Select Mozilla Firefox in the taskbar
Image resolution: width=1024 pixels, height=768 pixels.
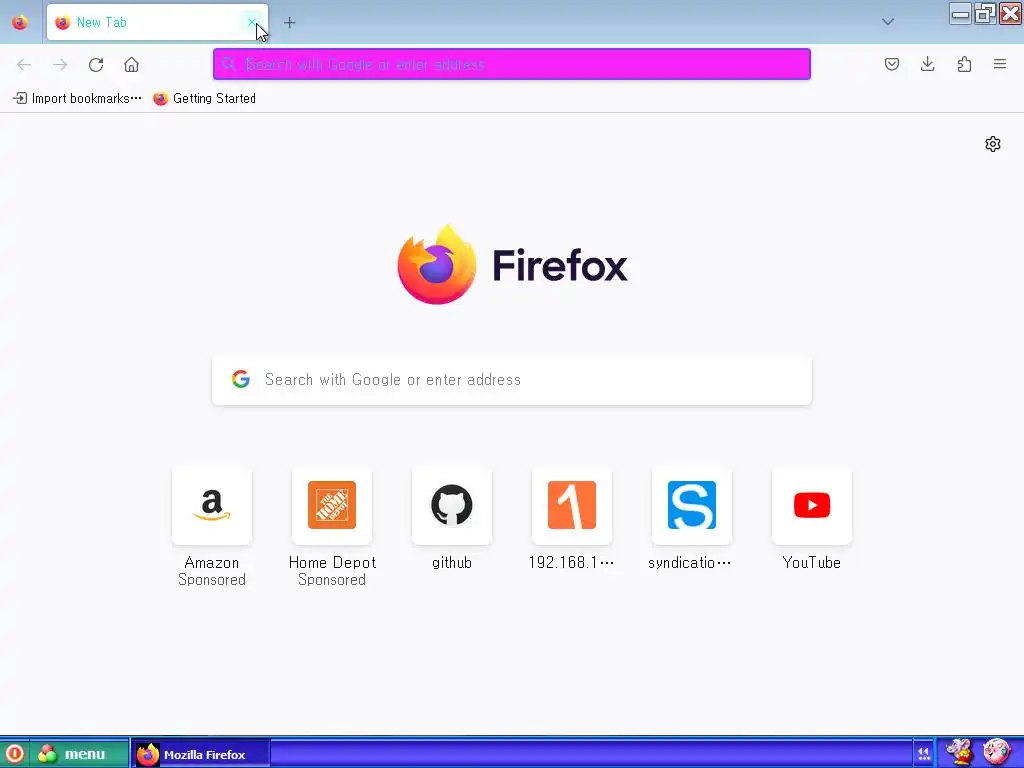point(200,754)
